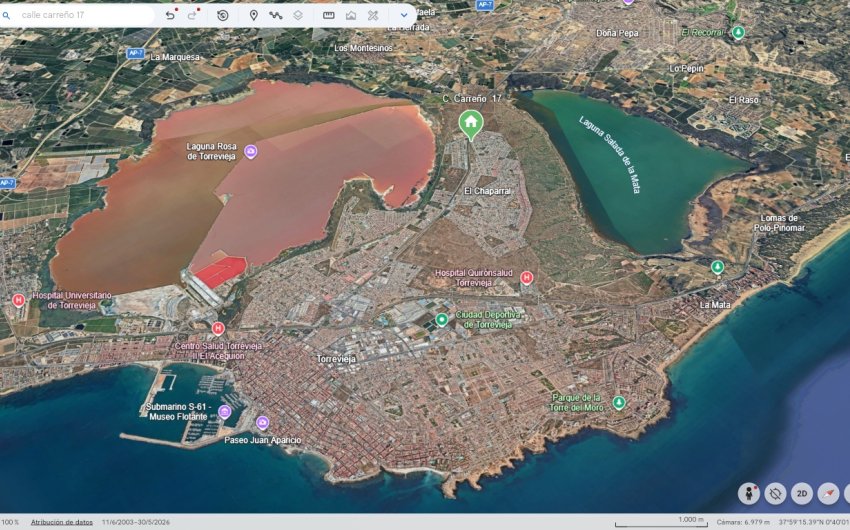Click the green home marker for C. Carreño 17
This screenshot has width=850, height=530.
(471, 124)
